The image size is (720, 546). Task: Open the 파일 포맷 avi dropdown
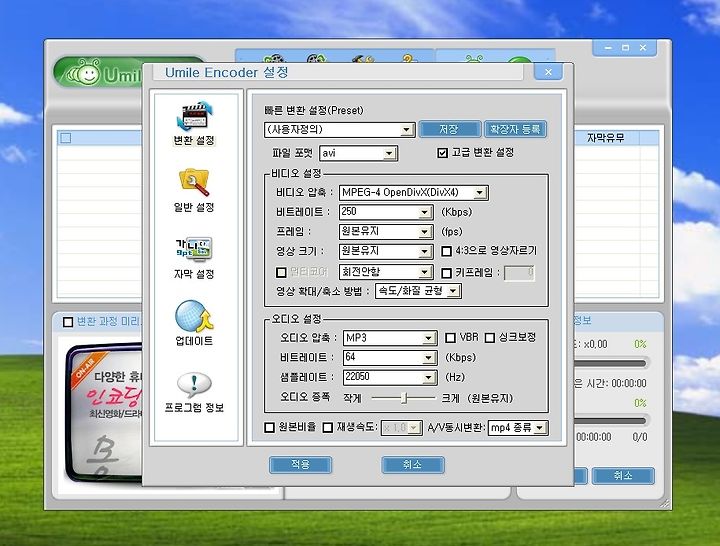point(359,153)
